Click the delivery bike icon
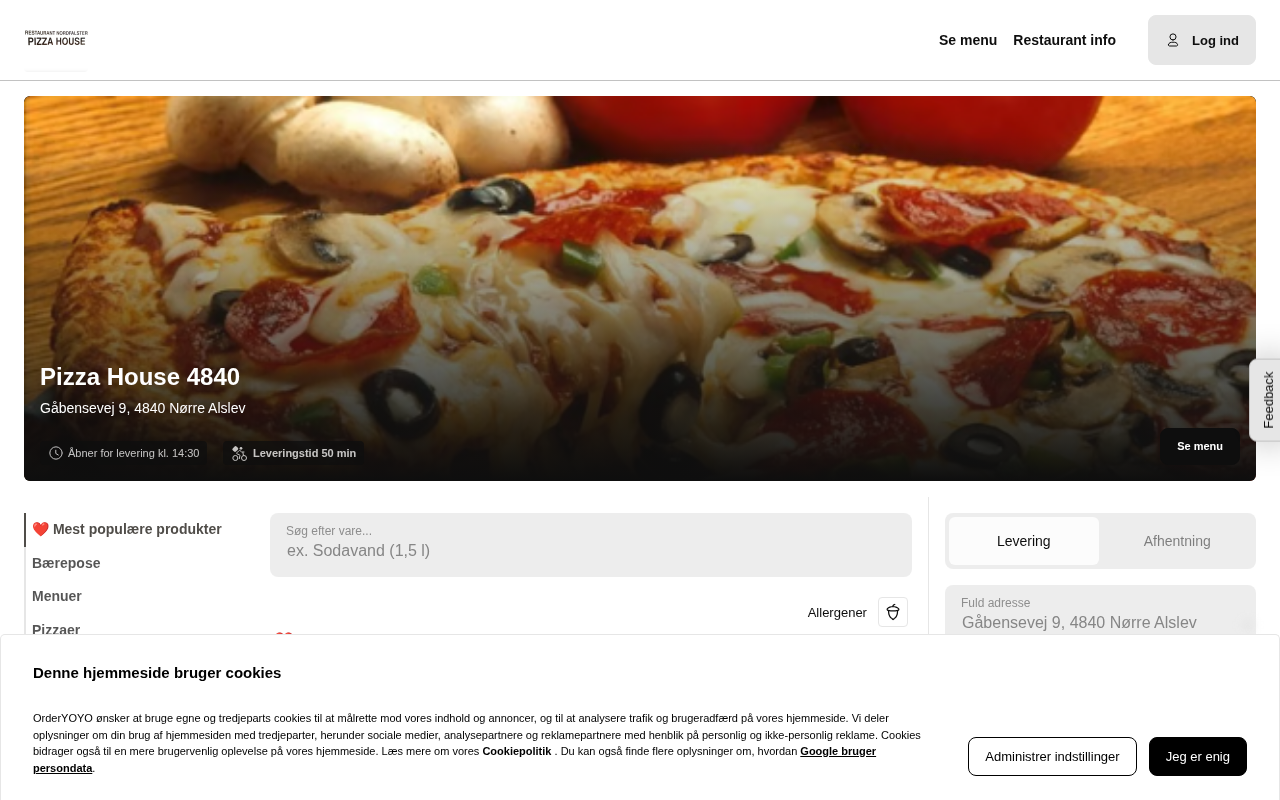 point(239,453)
